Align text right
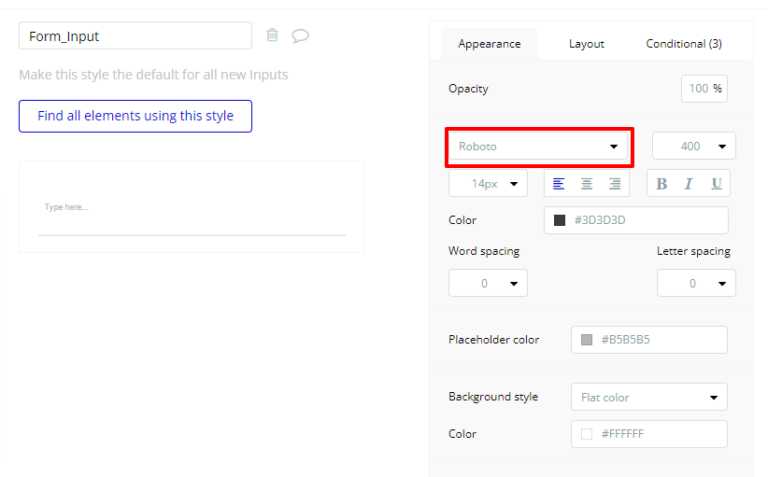768x477 pixels. [615, 184]
